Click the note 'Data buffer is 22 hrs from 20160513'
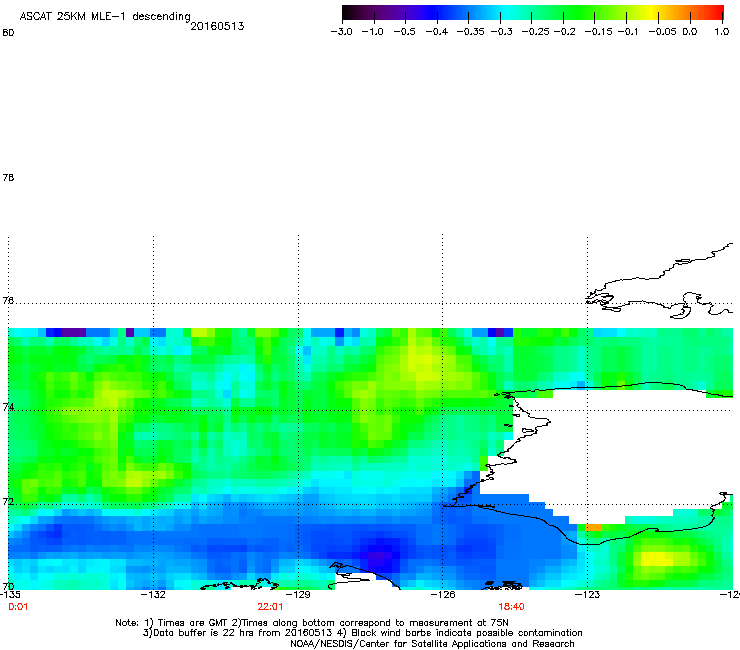Screen dimensions: 740x650 [x=242, y=633]
